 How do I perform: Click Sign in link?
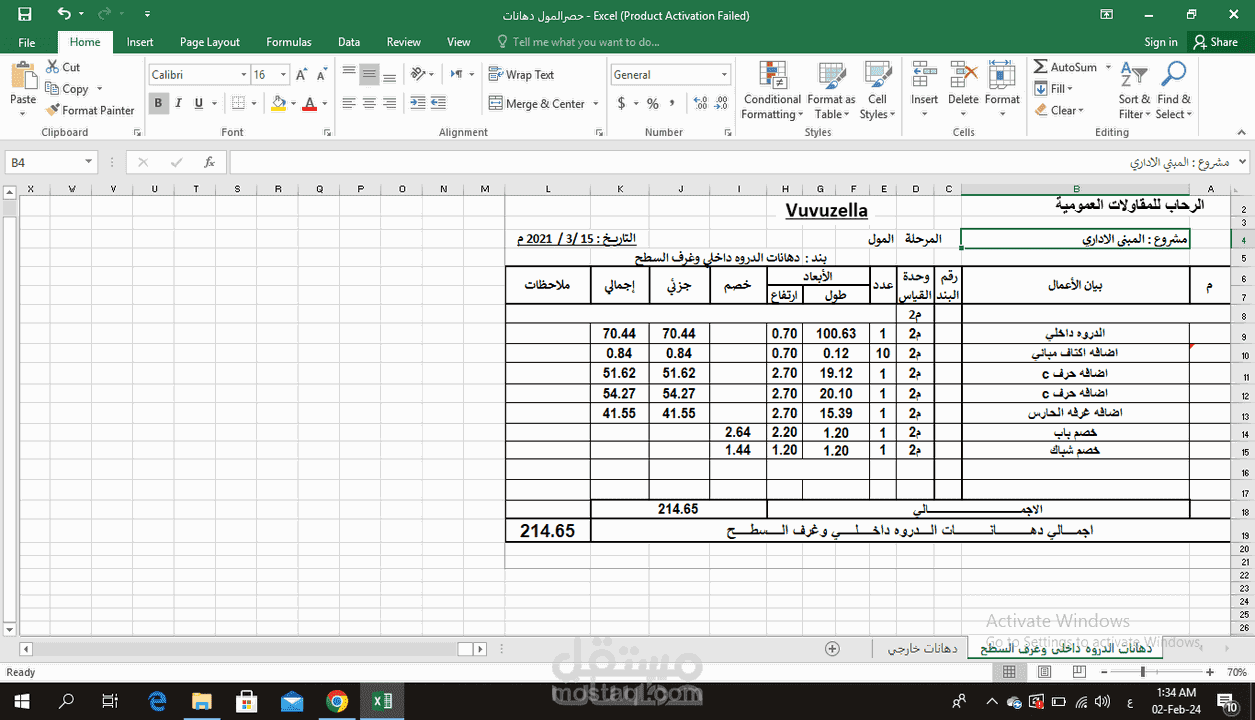pos(1161,42)
